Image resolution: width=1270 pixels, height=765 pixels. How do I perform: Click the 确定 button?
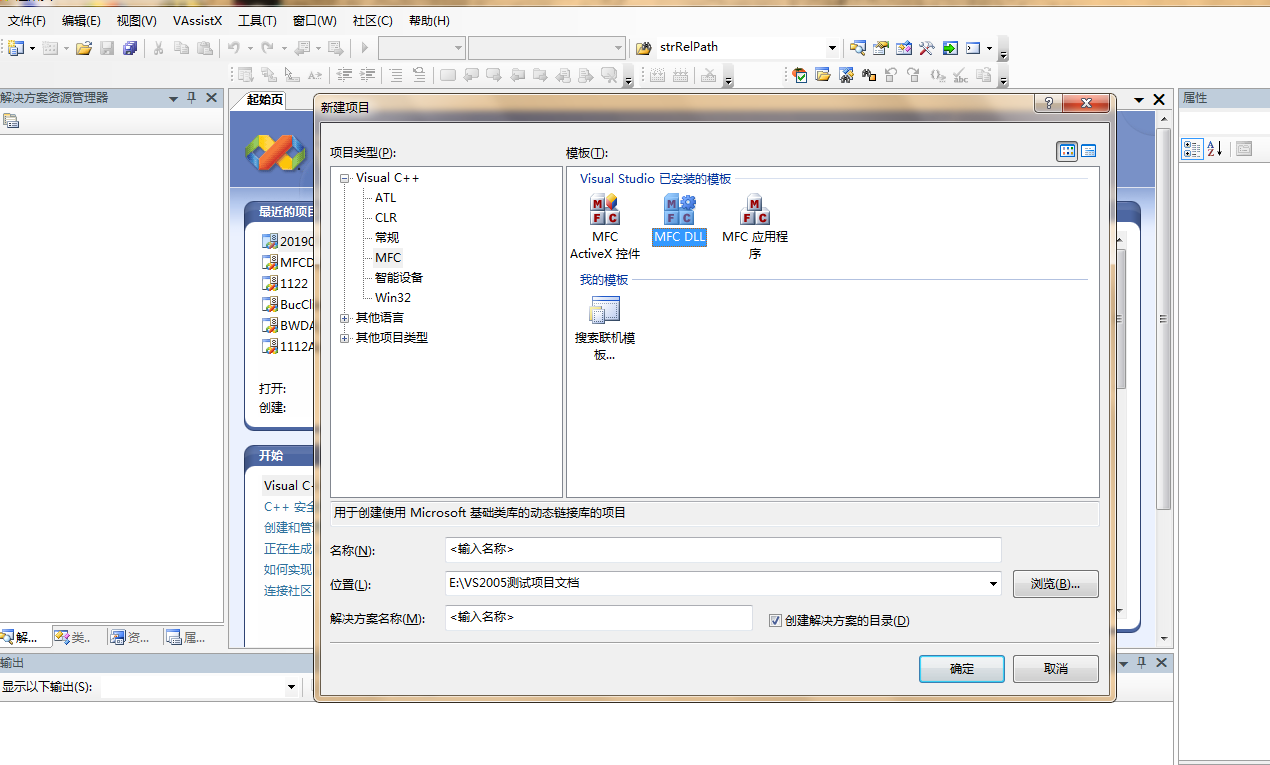961,669
